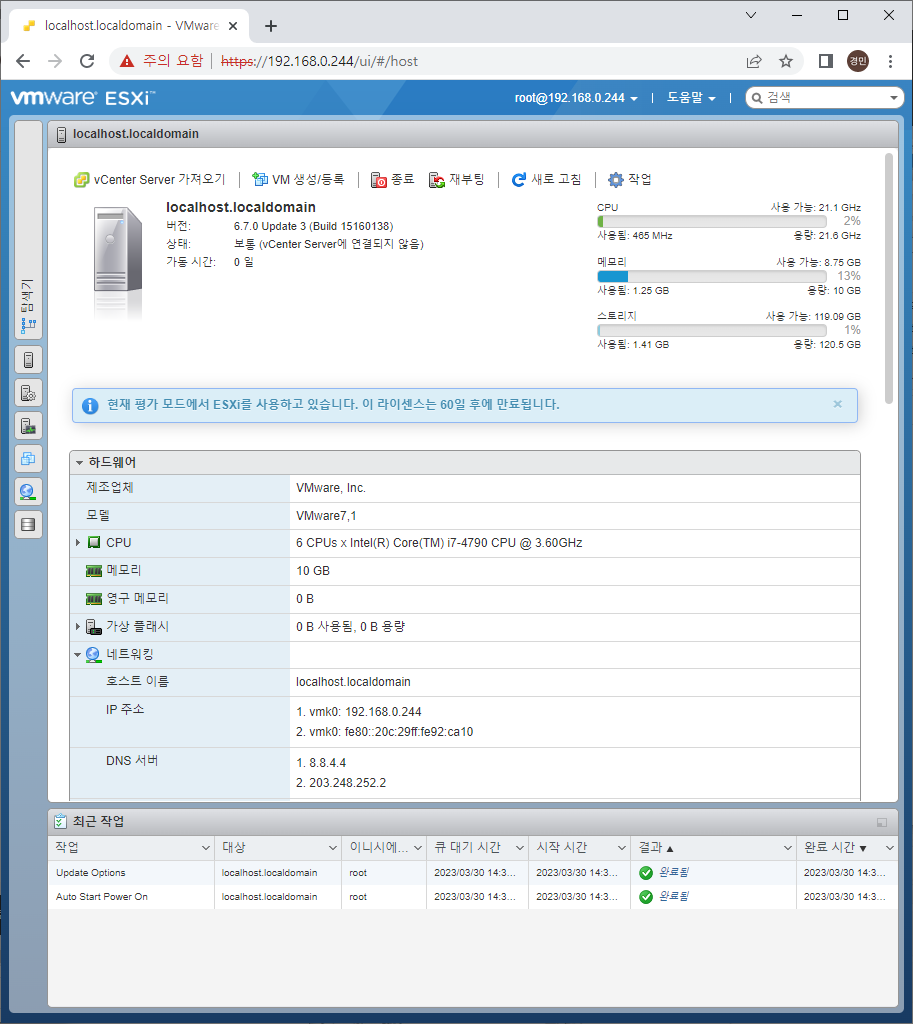Open the search box dropdown arrow
913x1024 pixels.
click(894, 98)
